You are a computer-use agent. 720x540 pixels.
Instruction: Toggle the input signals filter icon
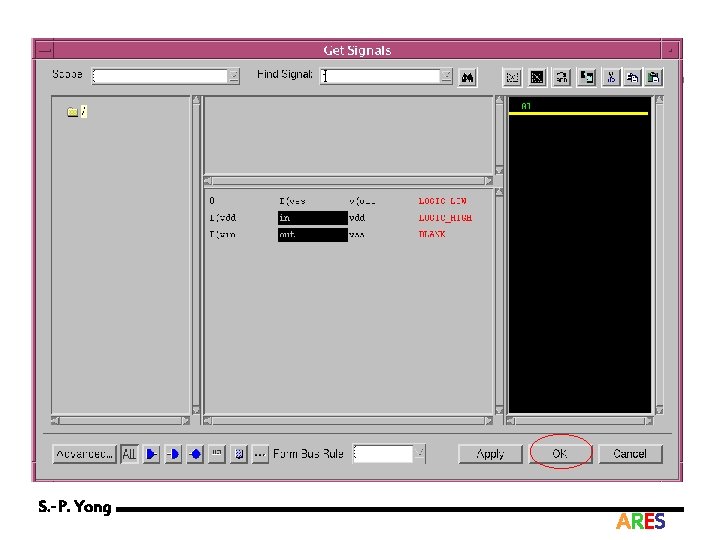click(151, 454)
